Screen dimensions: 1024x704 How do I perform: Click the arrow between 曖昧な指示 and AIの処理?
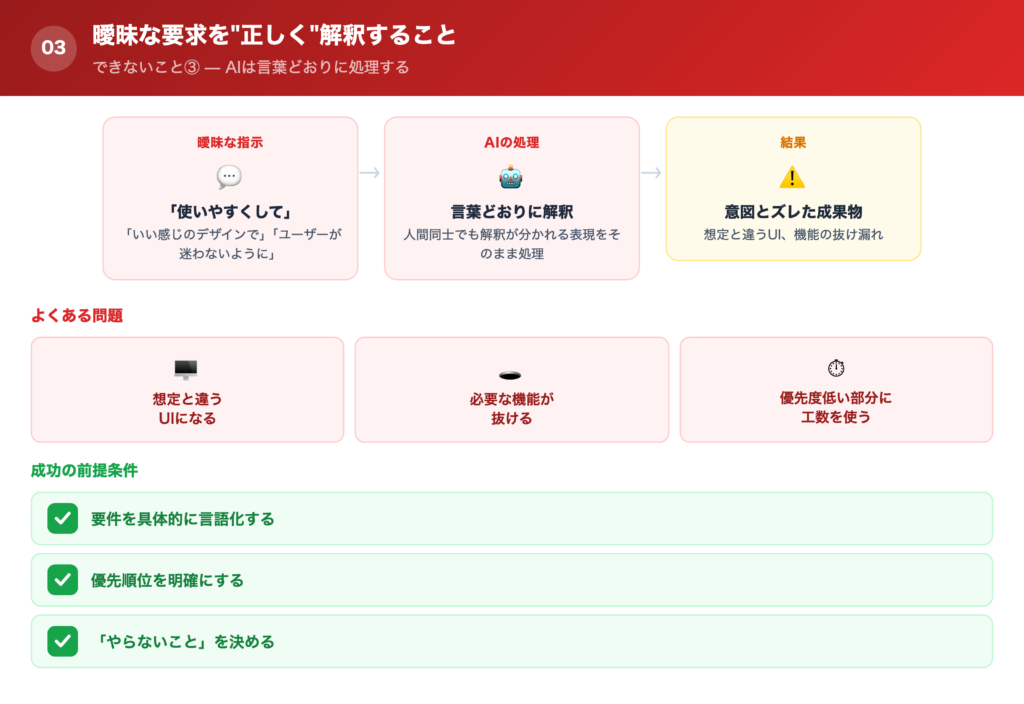point(371,172)
